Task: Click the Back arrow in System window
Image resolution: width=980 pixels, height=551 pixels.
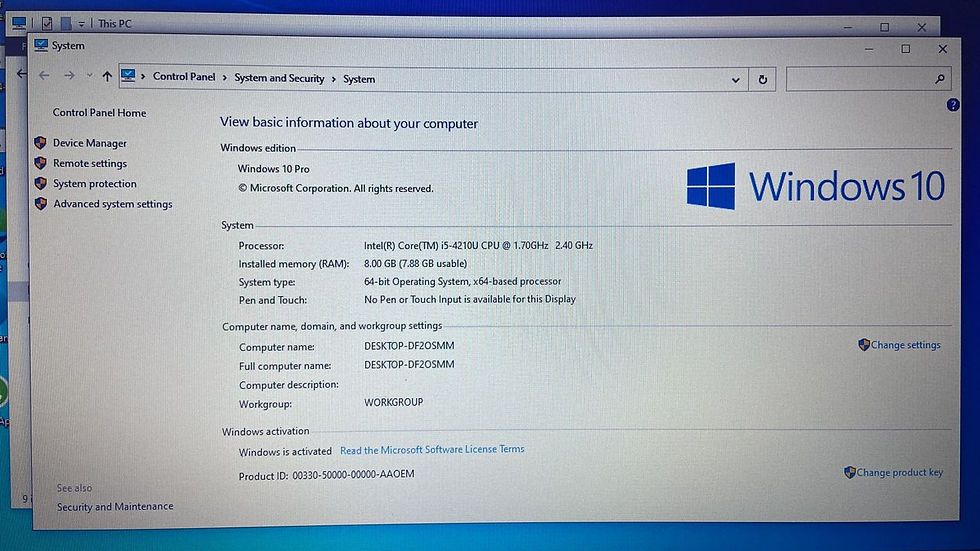Action: pos(44,76)
